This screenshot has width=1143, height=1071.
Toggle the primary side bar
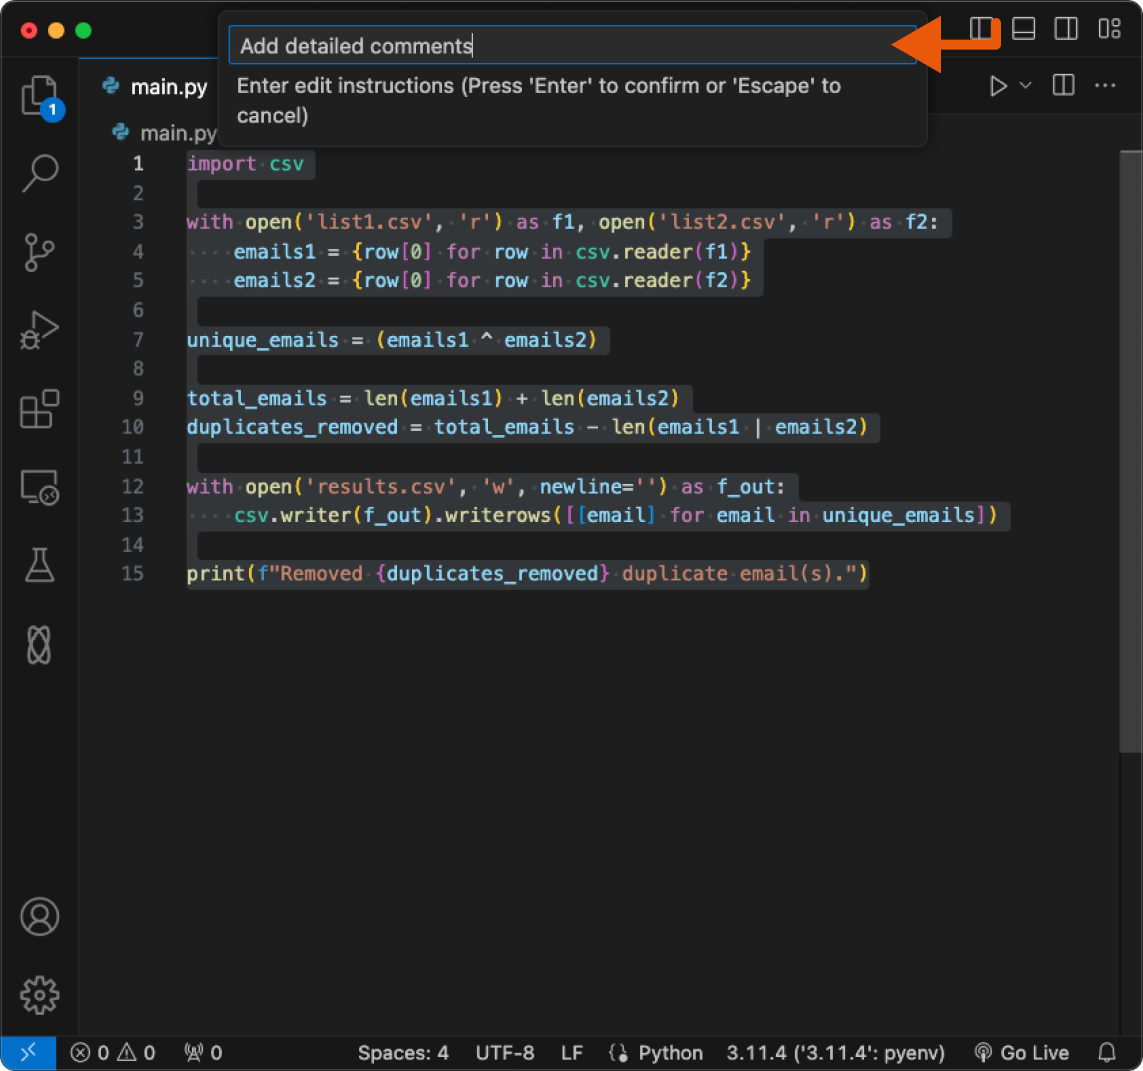[981, 29]
